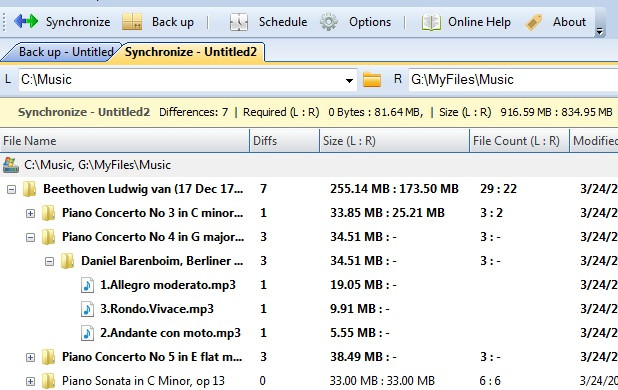Select file 3.Rondo.Vivace.mp3
The height and width of the screenshot is (390, 618).
[157, 309]
